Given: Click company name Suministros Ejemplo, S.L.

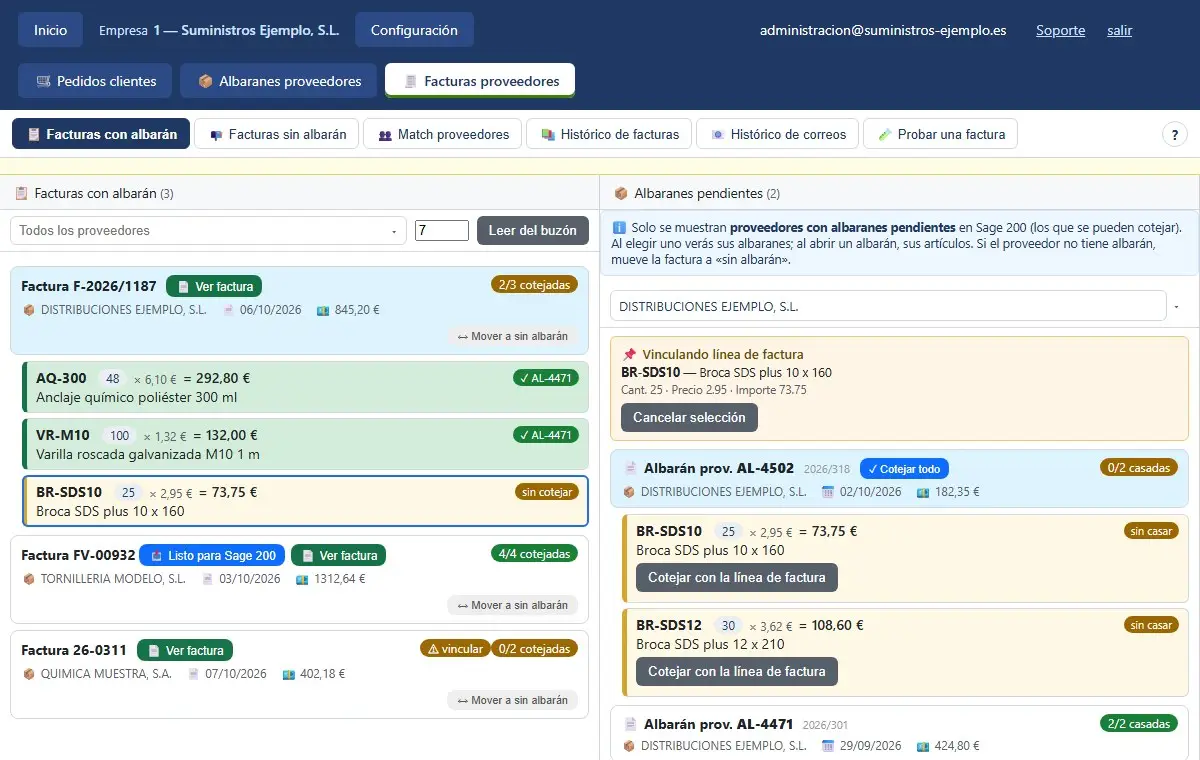Looking at the screenshot, I should 260,30.
